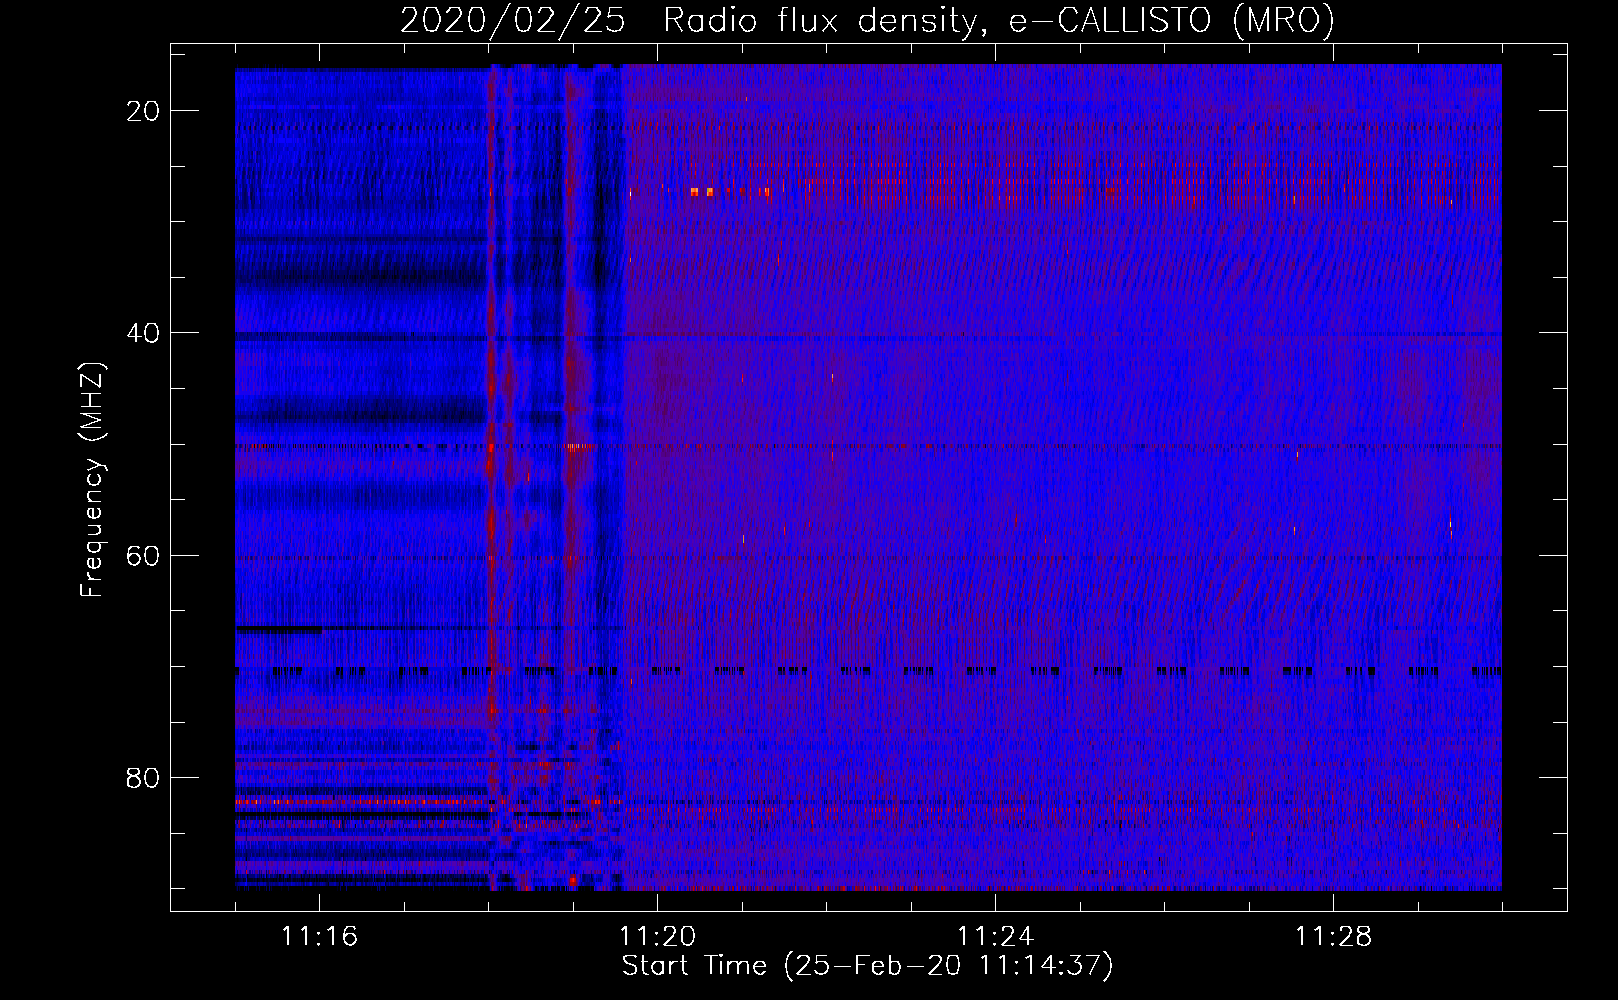Click the 'Start Time (25-Feb-20 11:14:37)' label
The width and height of the screenshot is (1618, 1000).
(x=867, y=966)
